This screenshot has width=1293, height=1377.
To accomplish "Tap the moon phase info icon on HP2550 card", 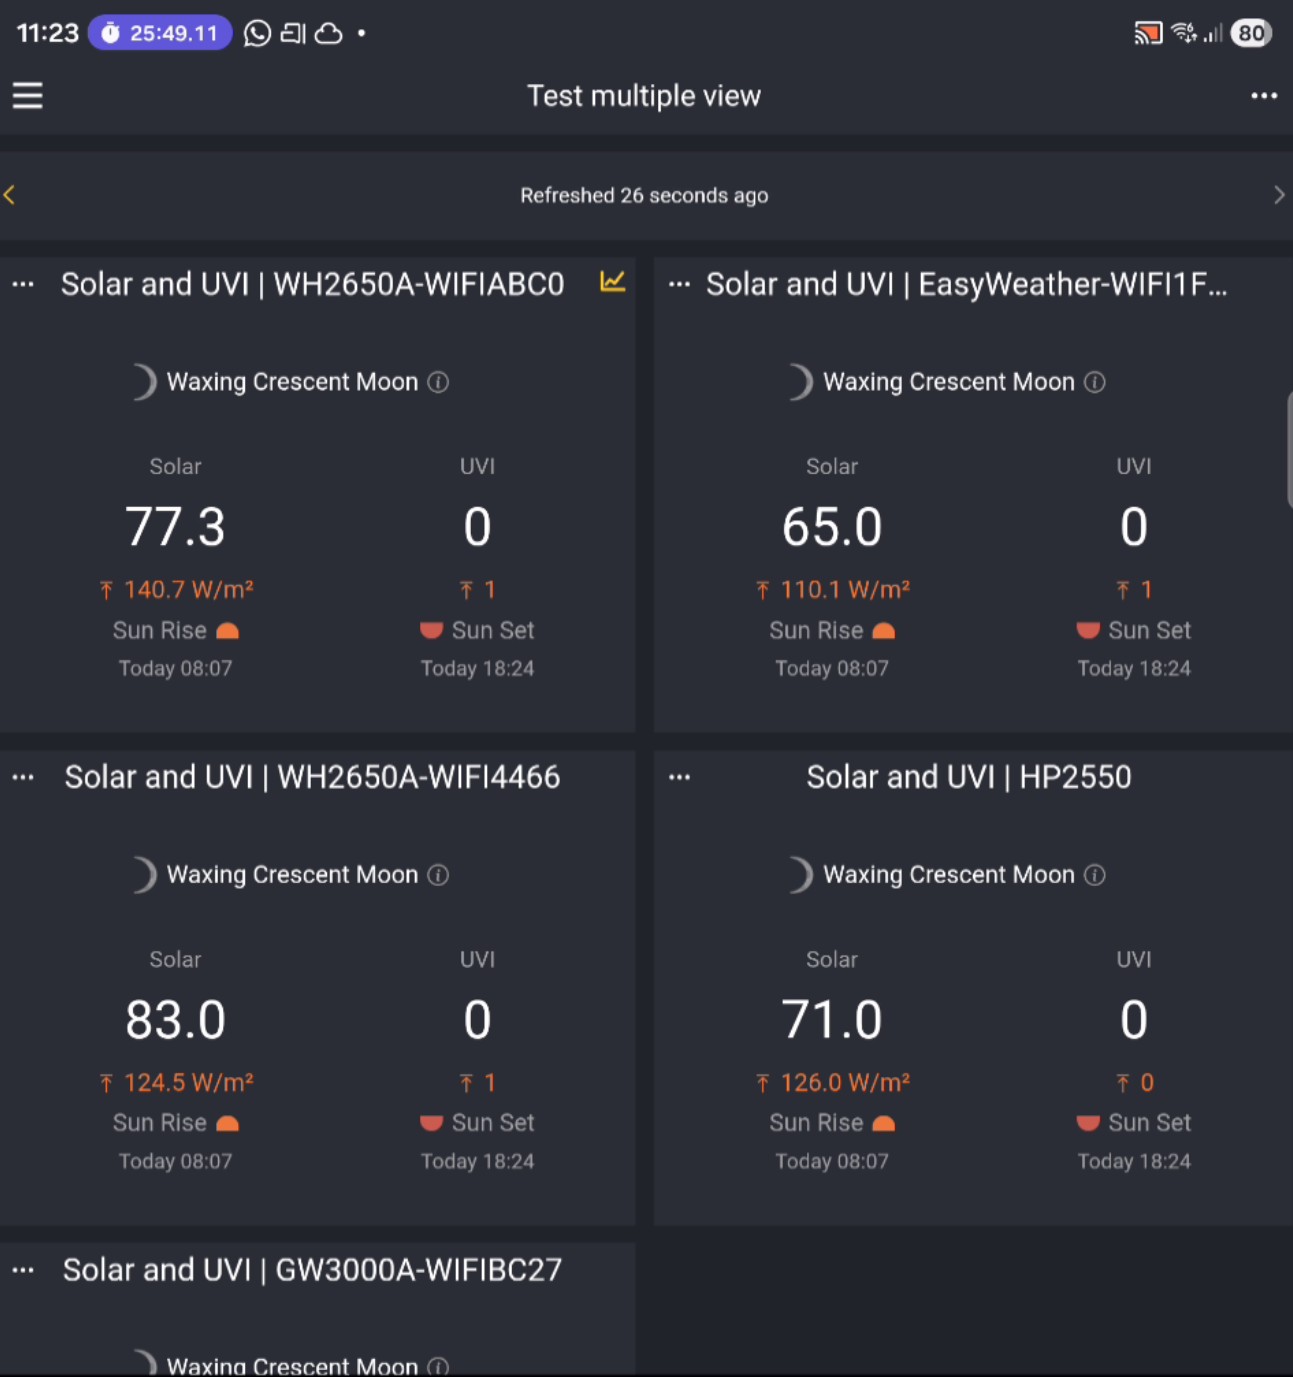I will [1095, 875].
